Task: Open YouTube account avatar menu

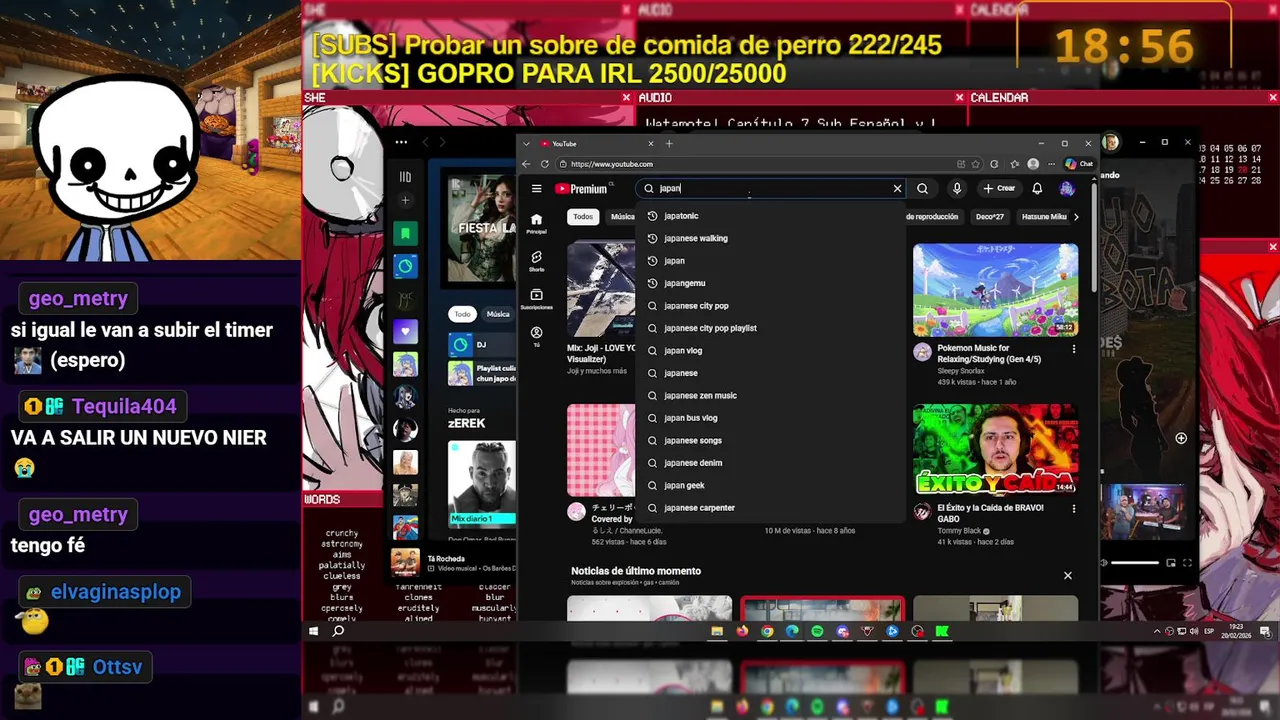Action: (1067, 188)
